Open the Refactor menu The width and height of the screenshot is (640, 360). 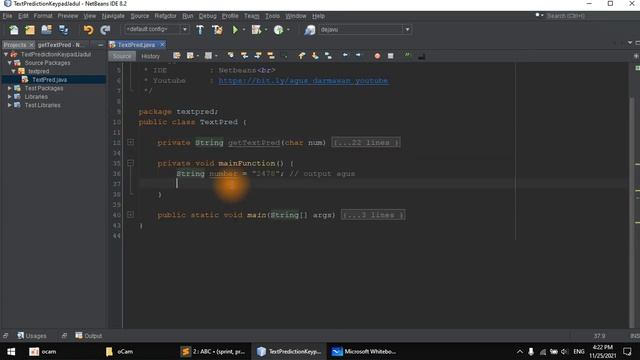[165, 16]
